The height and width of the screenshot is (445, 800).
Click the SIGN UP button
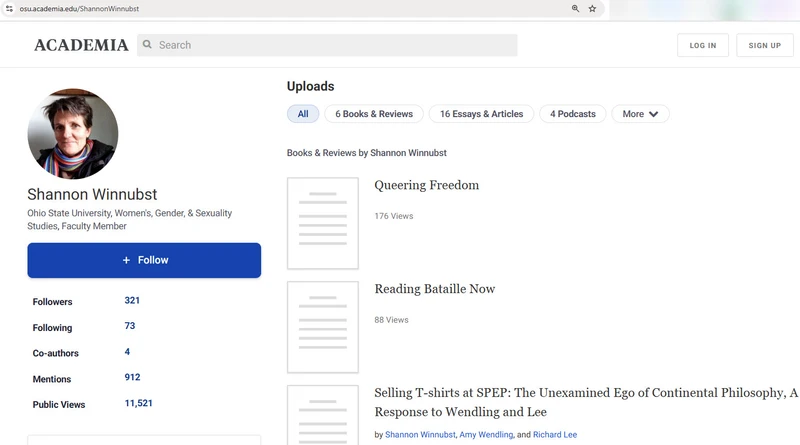click(x=765, y=45)
